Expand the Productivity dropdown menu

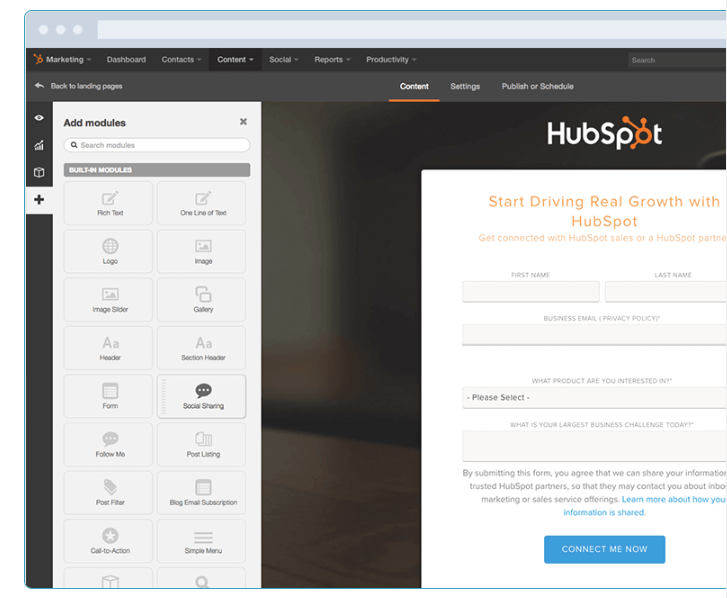[391, 59]
